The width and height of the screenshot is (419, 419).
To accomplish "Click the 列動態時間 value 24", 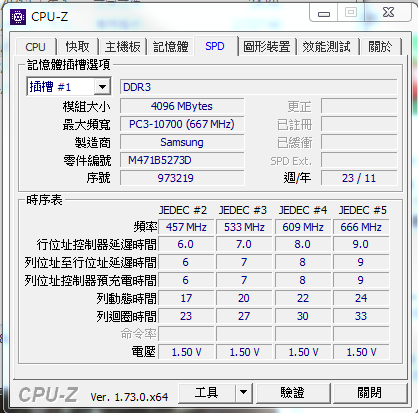I will tap(361, 298).
